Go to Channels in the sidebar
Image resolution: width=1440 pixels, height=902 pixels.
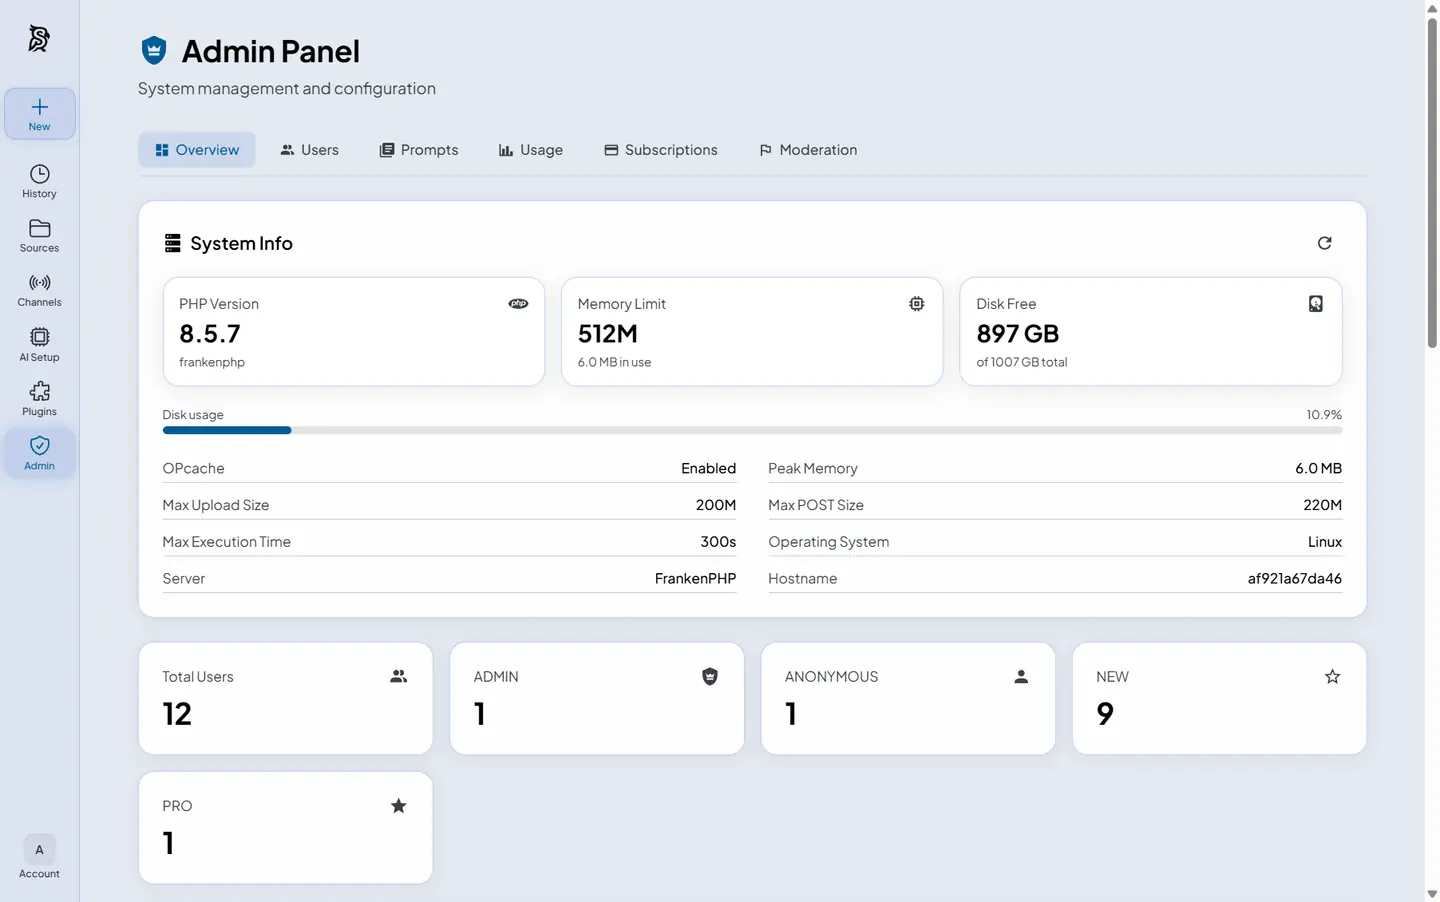(x=39, y=290)
